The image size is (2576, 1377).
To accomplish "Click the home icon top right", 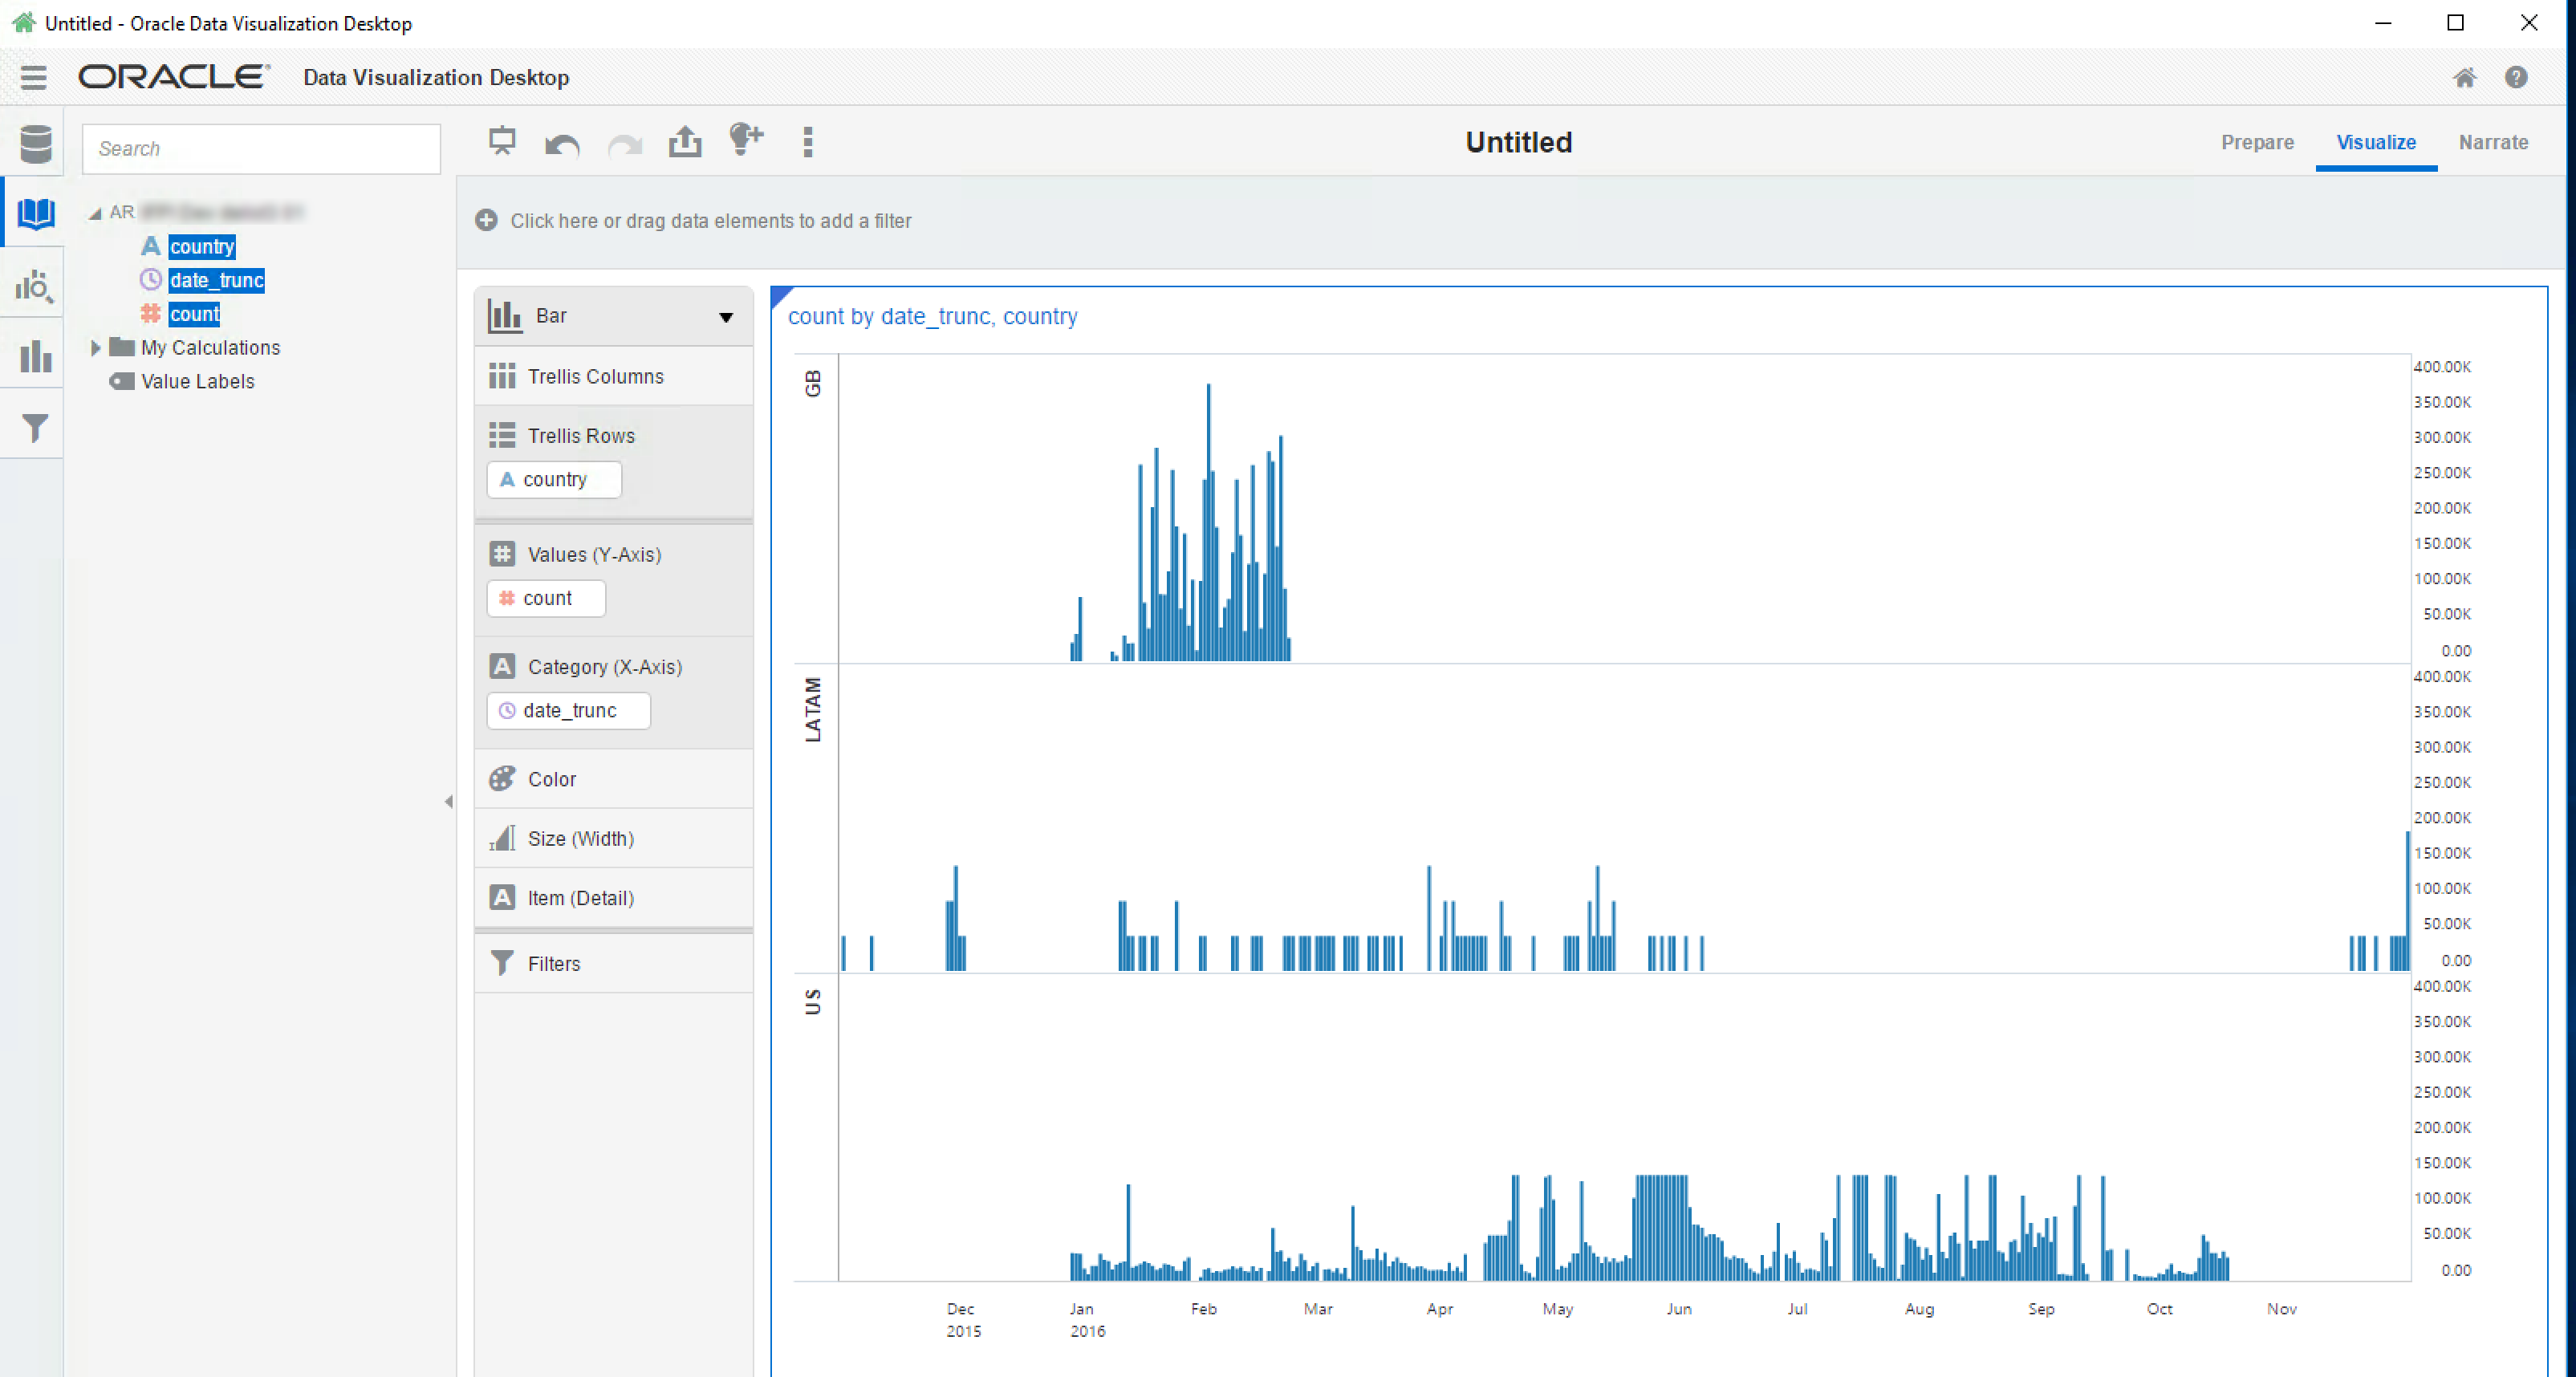I will click(x=2464, y=77).
